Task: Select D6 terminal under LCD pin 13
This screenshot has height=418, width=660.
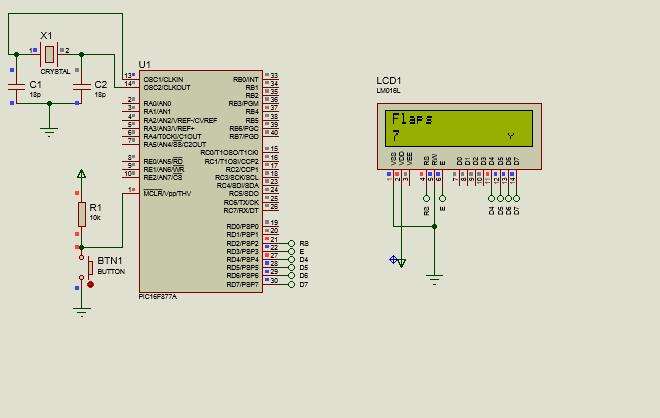Action: 508,198
